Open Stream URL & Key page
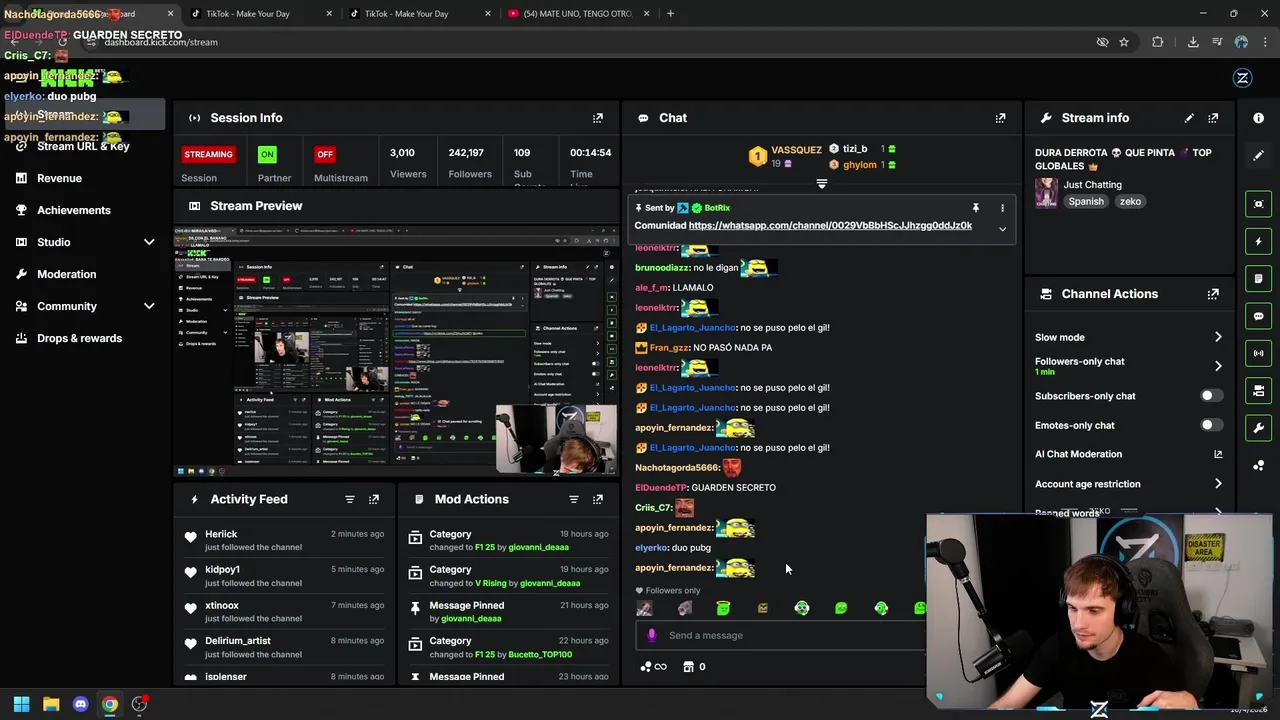Screen dimensions: 1280x720 pyautogui.click(x=83, y=146)
